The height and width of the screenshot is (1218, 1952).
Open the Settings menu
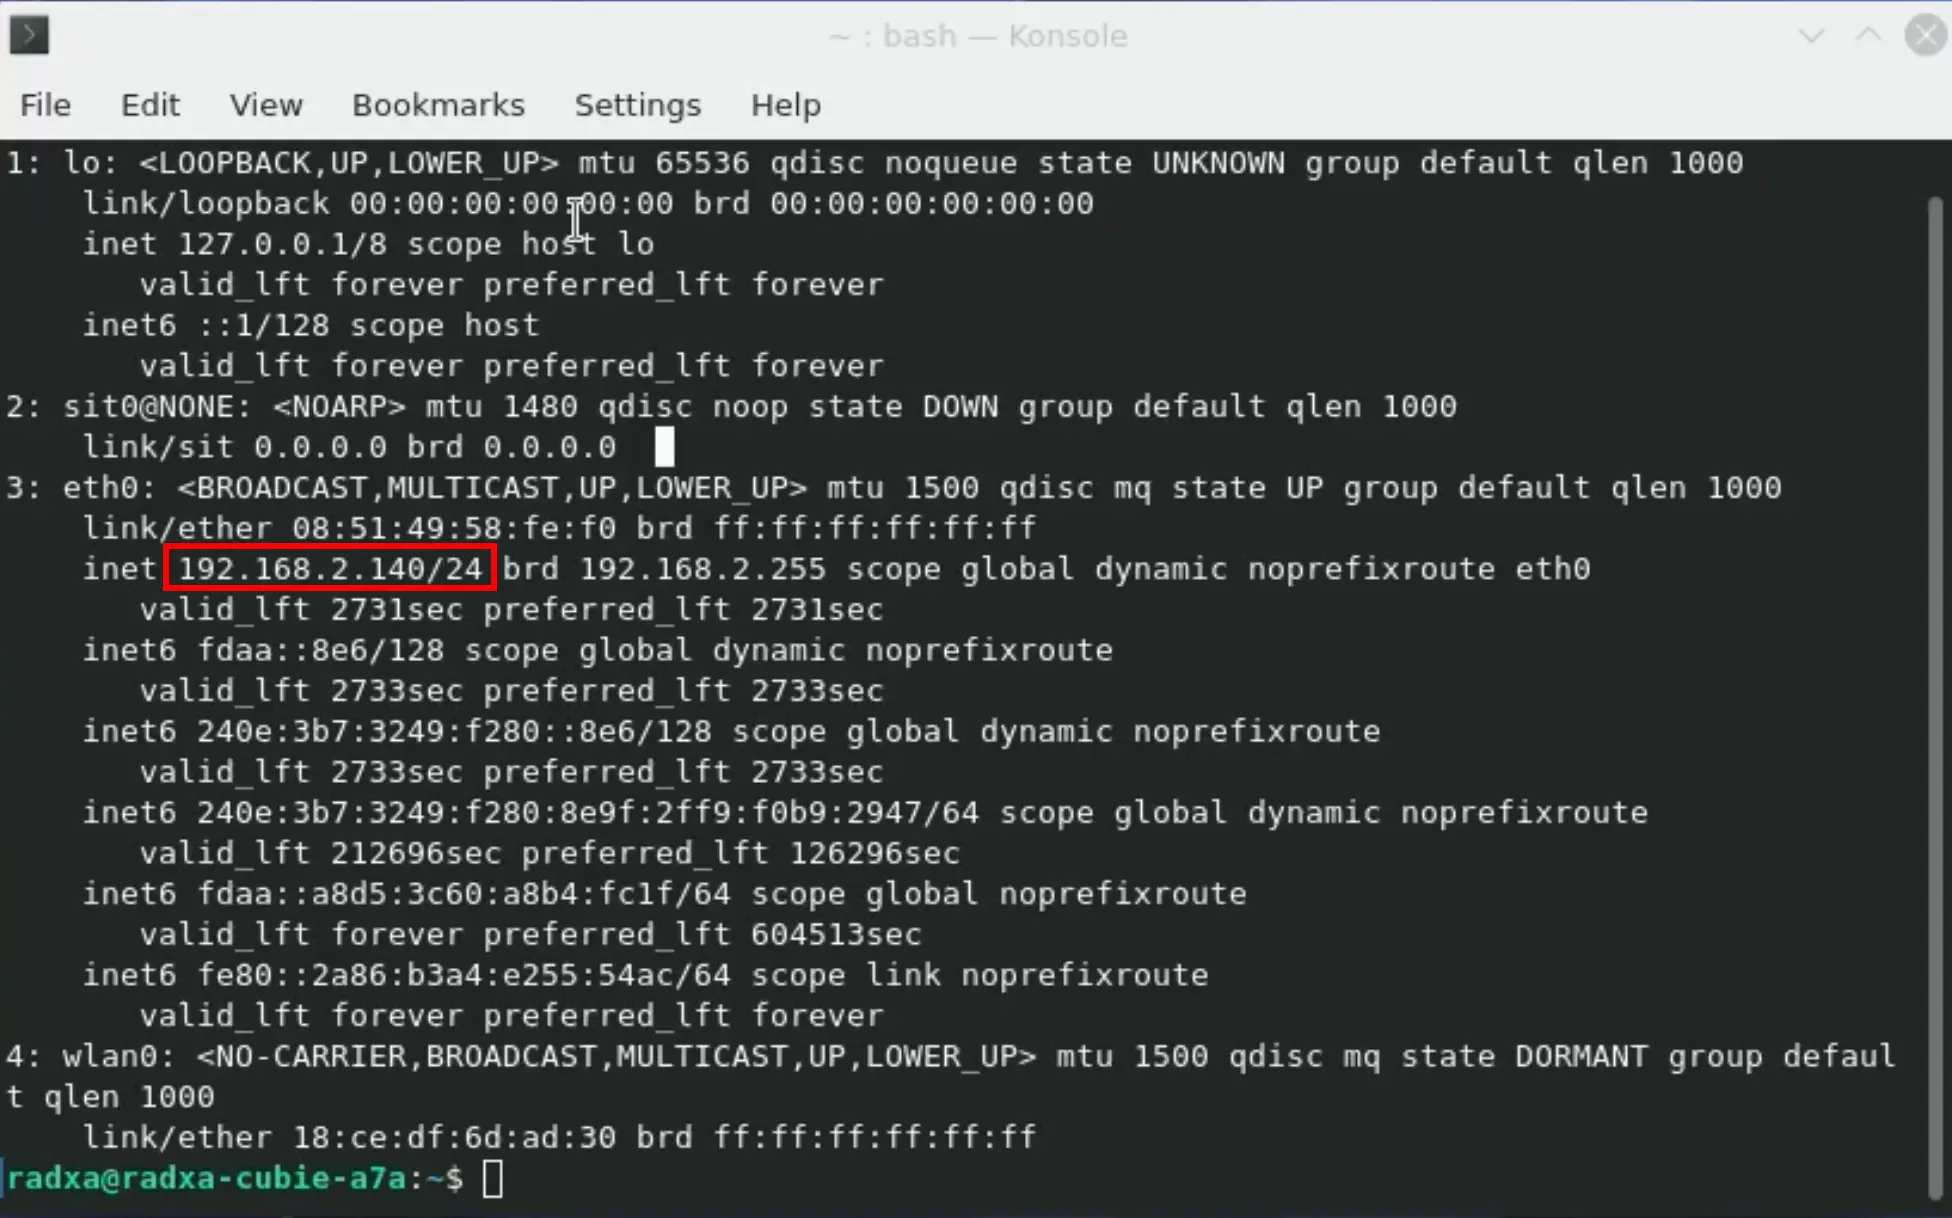tap(637, 105)
